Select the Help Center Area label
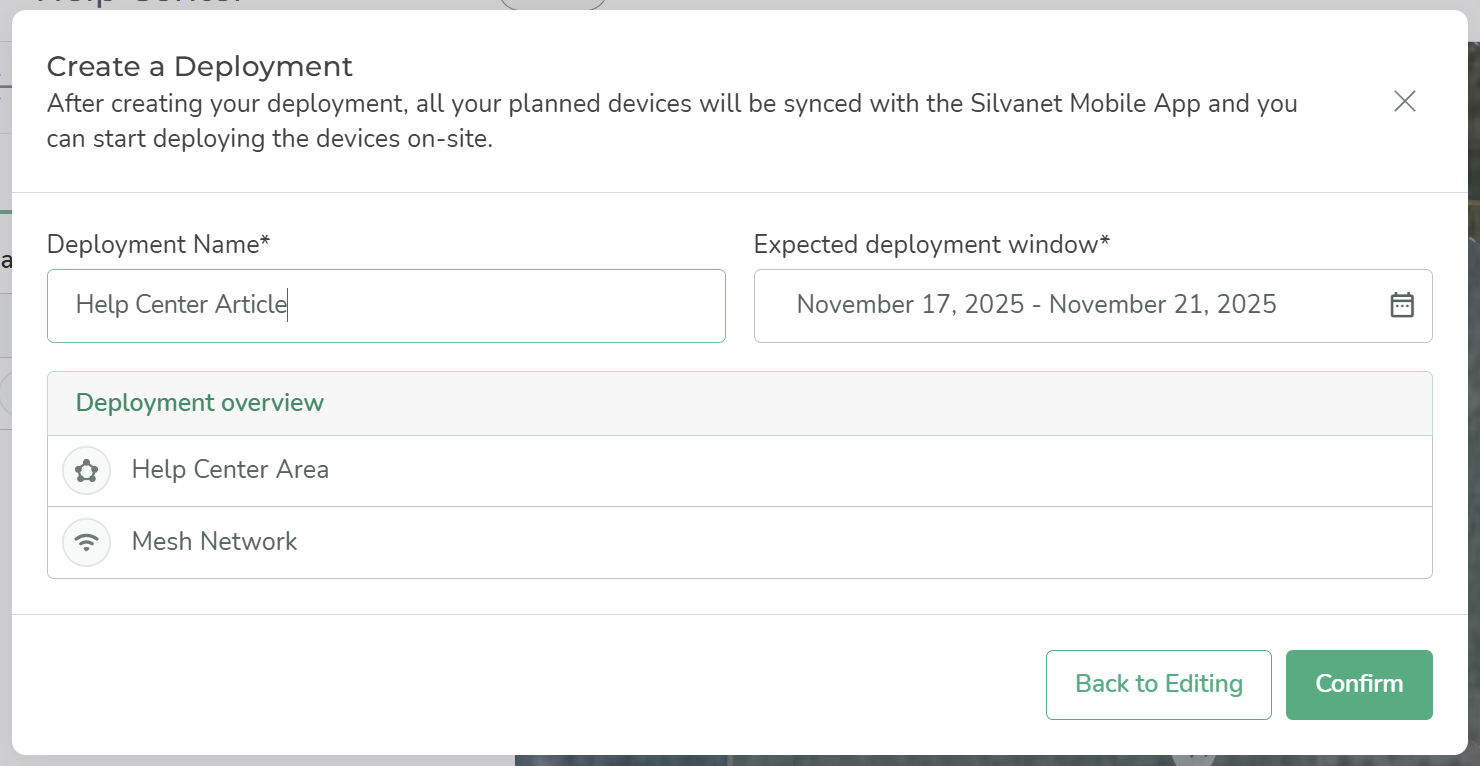 pos(230,470)
